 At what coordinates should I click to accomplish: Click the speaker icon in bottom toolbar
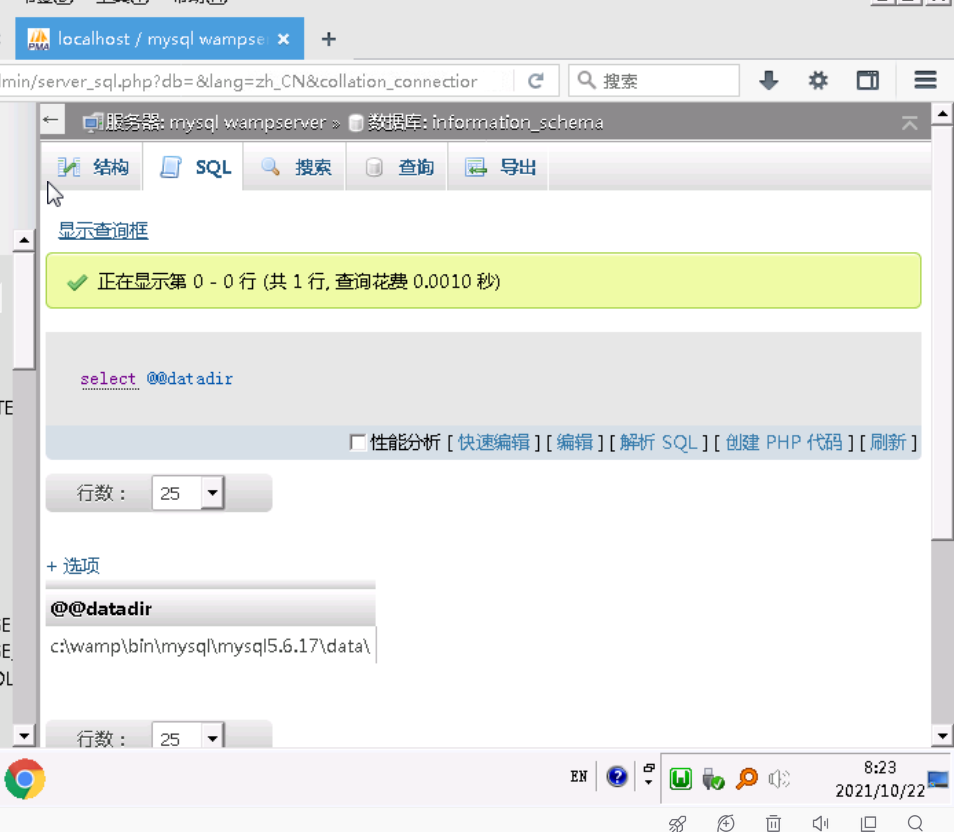coord(820,823)
